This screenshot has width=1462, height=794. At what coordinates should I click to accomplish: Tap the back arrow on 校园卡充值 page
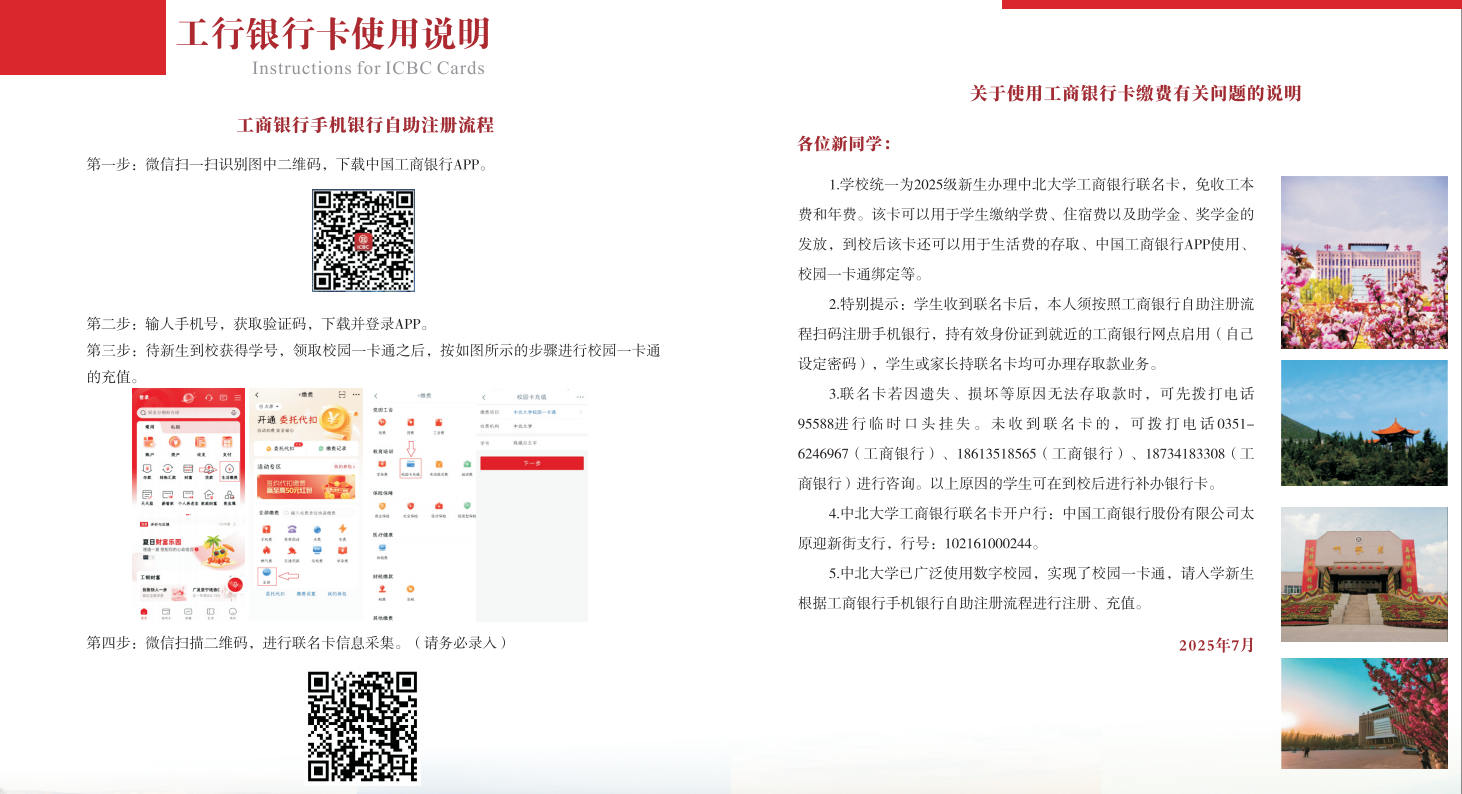483,397
